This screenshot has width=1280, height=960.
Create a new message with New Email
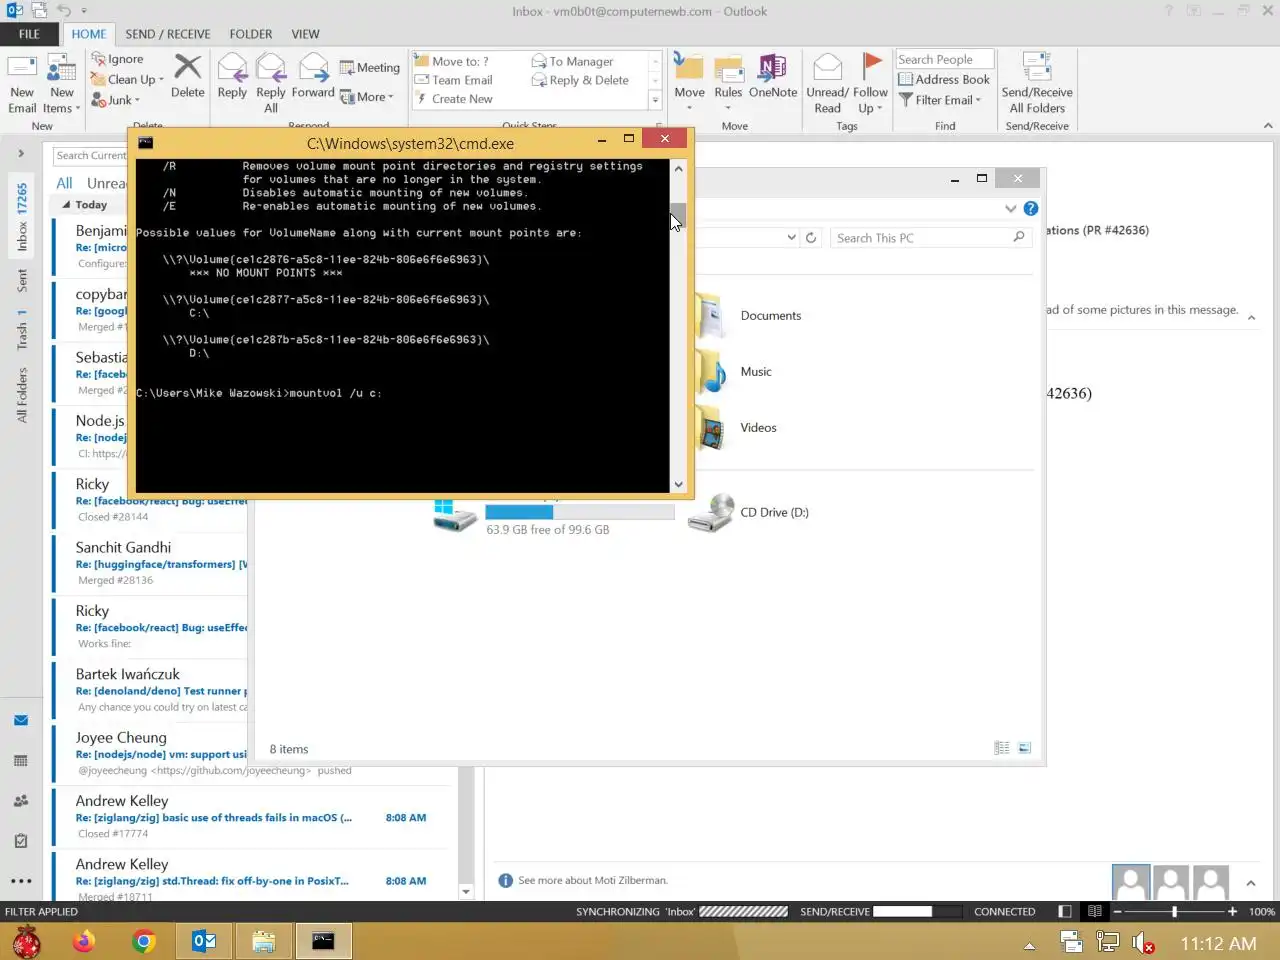[22, 84]
